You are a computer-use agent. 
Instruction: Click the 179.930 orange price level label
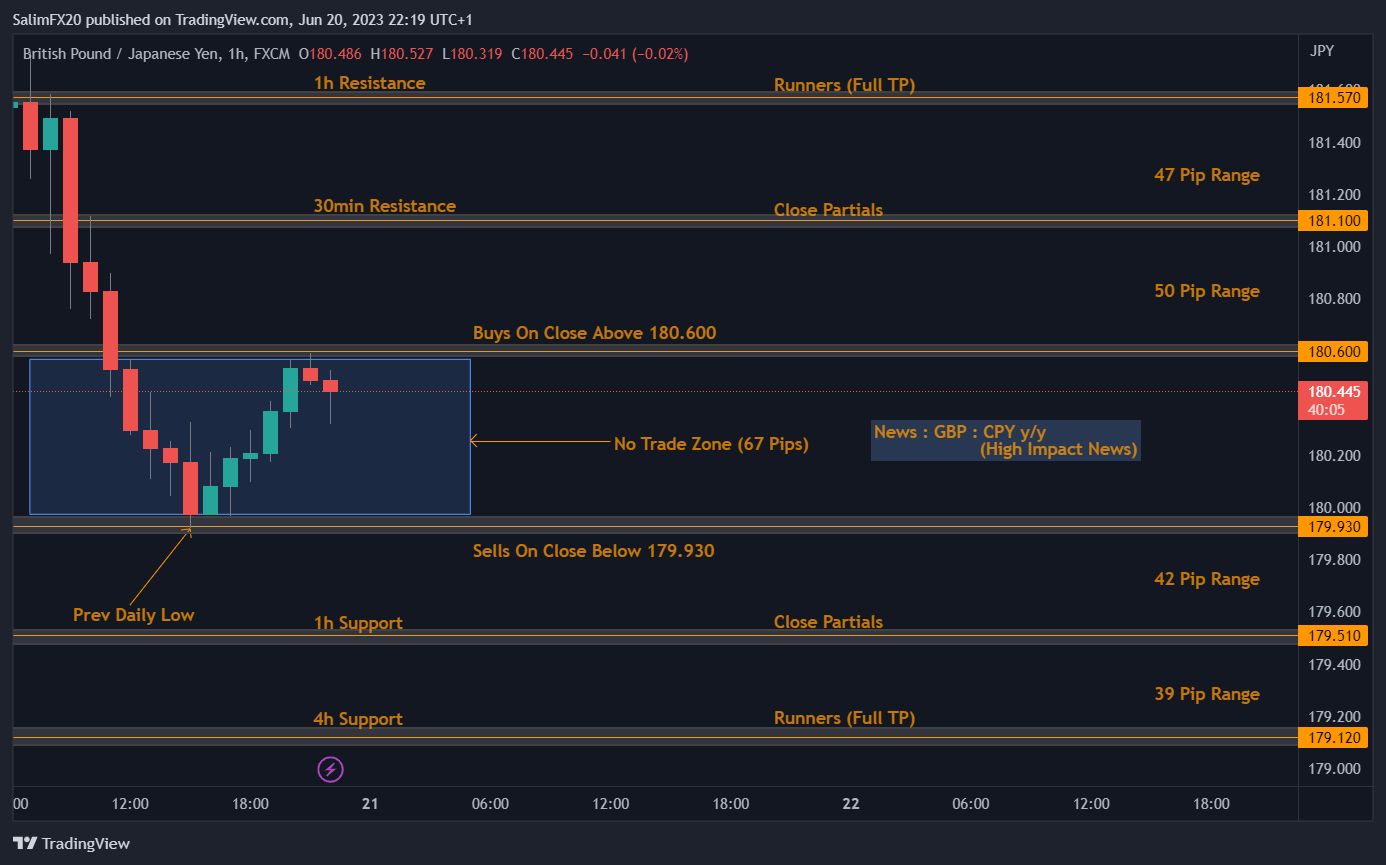point(1335,526)
